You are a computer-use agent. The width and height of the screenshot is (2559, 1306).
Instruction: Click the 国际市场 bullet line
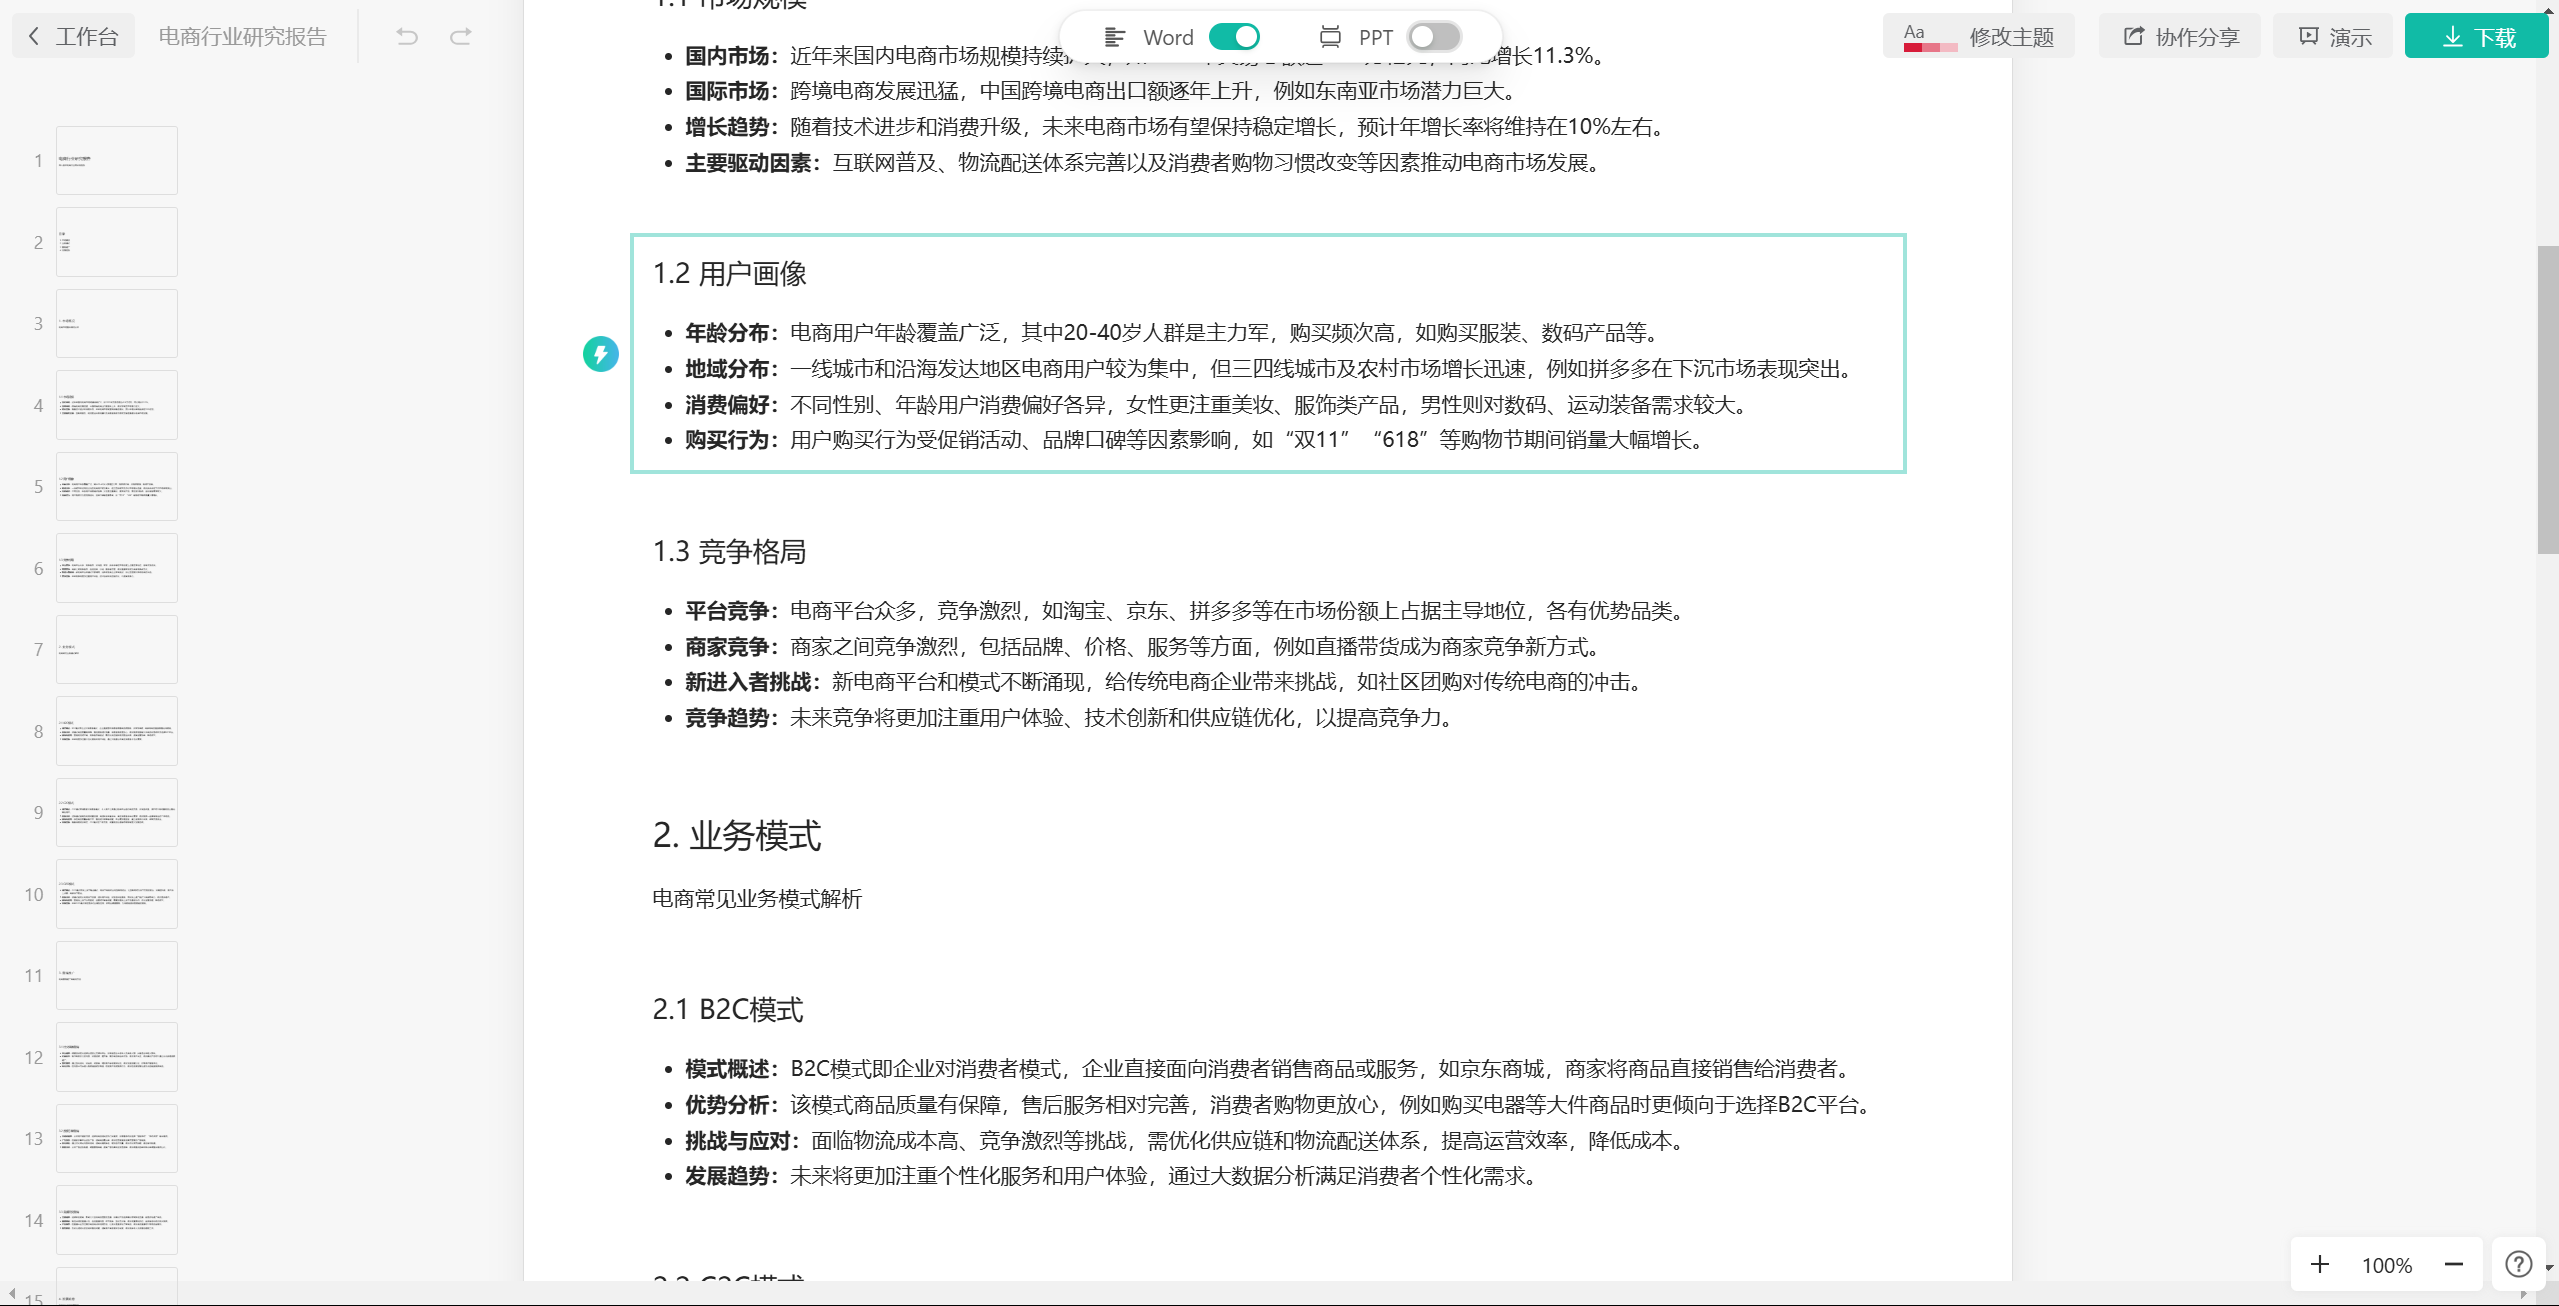point(1104,91)
